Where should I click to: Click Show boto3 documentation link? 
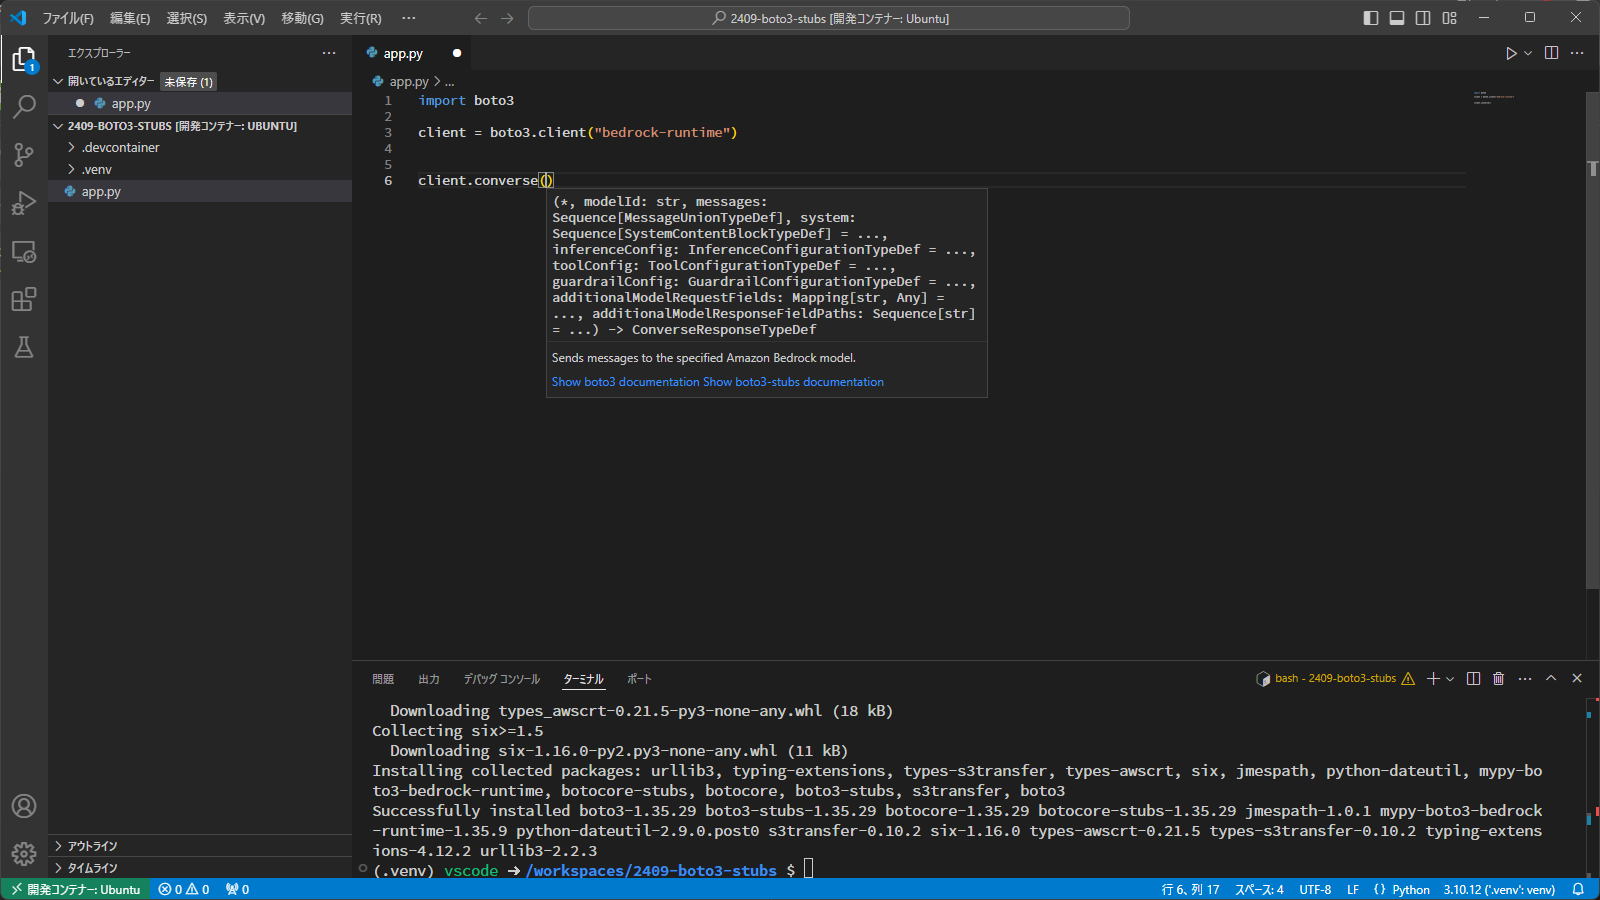coord(625,382)
